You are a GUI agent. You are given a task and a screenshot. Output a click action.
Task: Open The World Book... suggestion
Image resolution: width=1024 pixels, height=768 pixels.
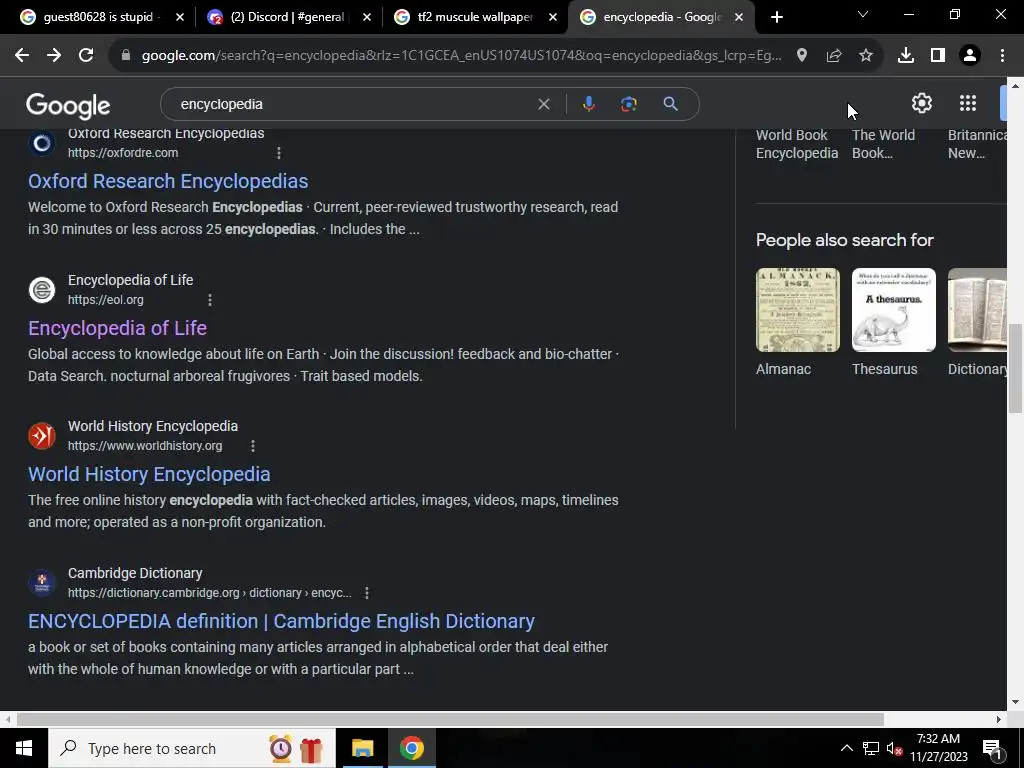click(x=883, y=144)
